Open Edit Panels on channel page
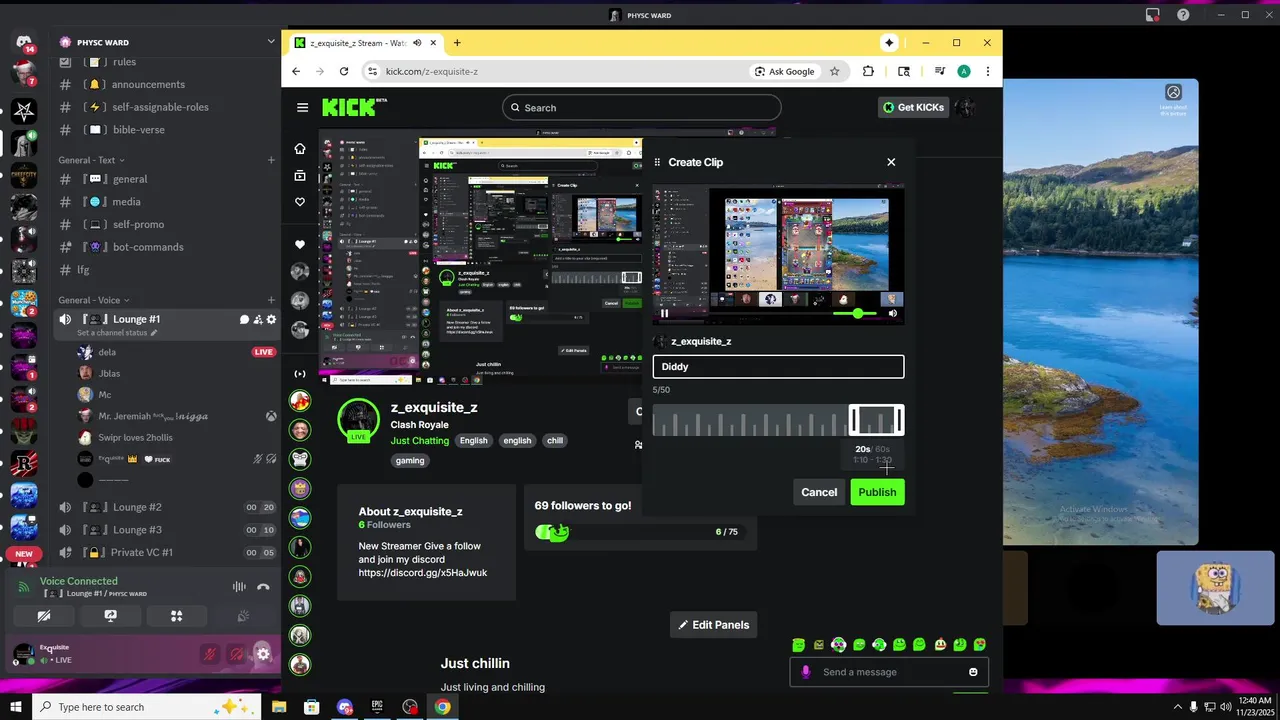Image resolution: width=1280 pixels, height=720 pixels. click(713, 625)
